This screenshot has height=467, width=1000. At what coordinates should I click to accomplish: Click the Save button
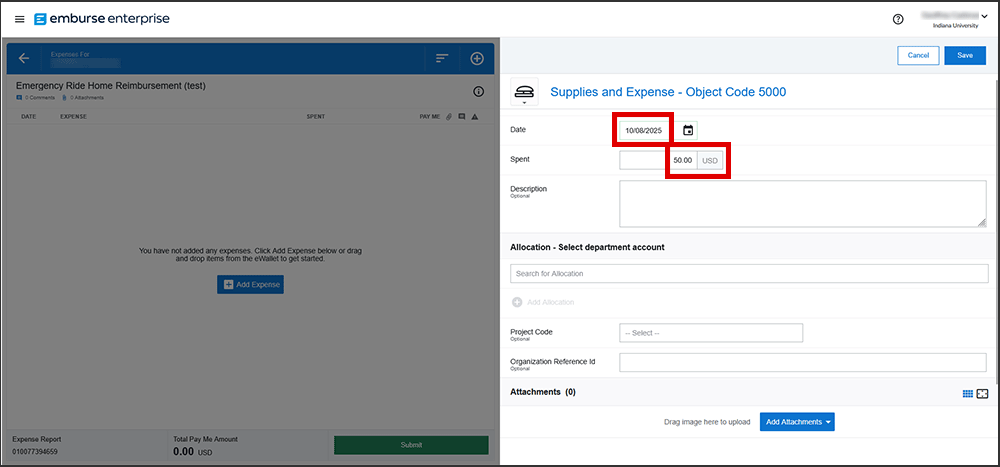point(964,56)
